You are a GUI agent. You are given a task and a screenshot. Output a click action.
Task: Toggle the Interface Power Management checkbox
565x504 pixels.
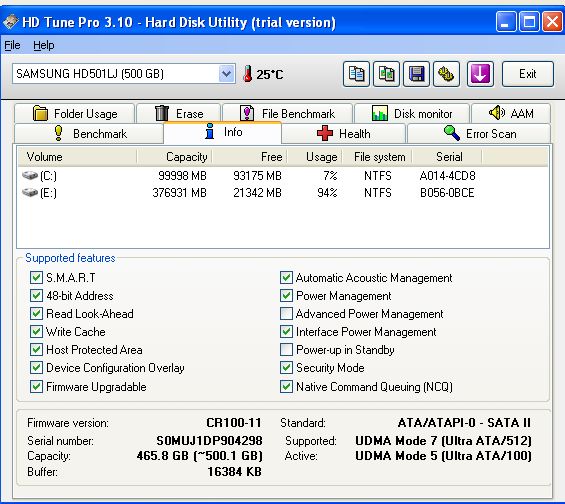click(x=286, y=332)
